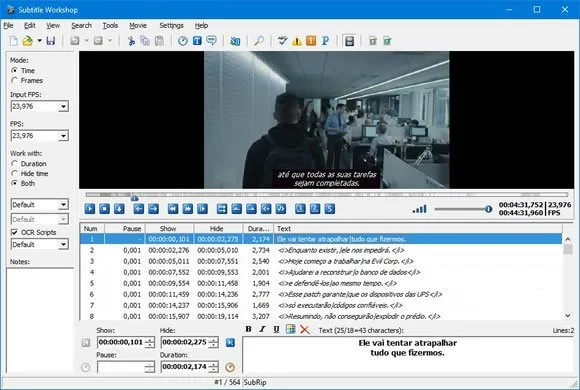Image resolution: width=580 pixels, height=390 pixels.
Task: Click the blue T text icon
Action: pyautogui.click(x=197, y=40)
